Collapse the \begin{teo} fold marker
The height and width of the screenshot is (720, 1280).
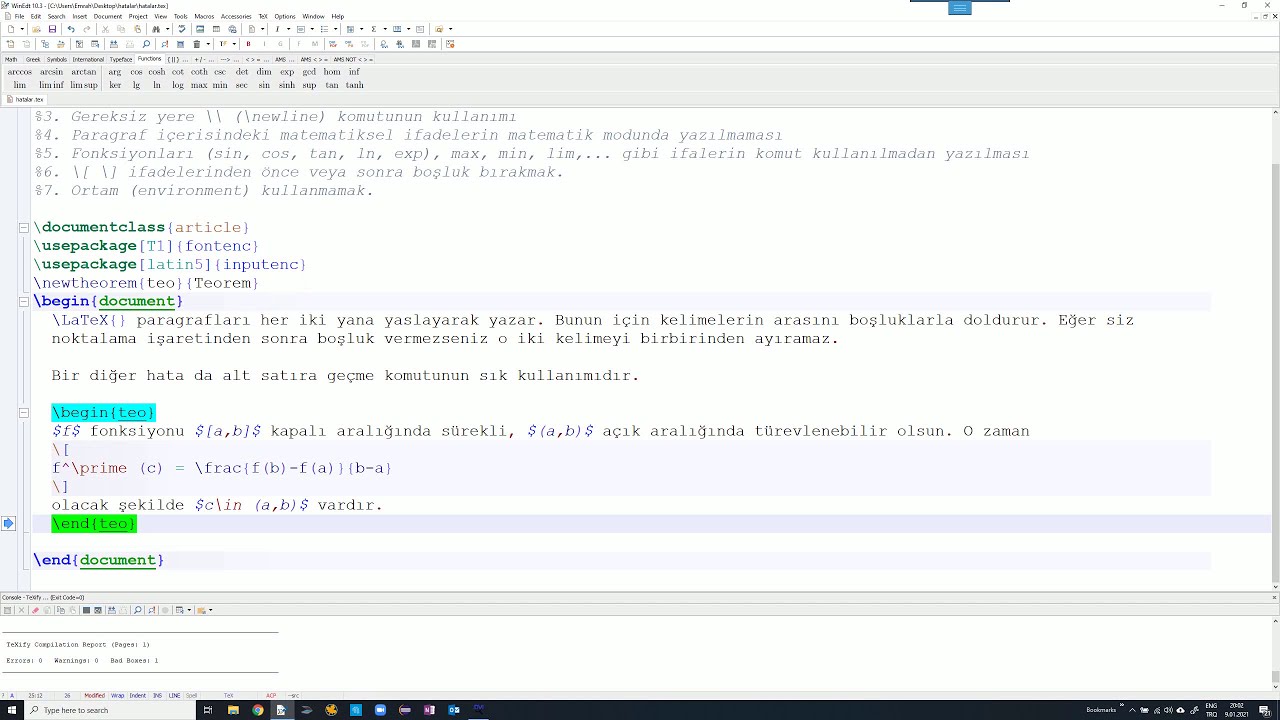(23, 412)
